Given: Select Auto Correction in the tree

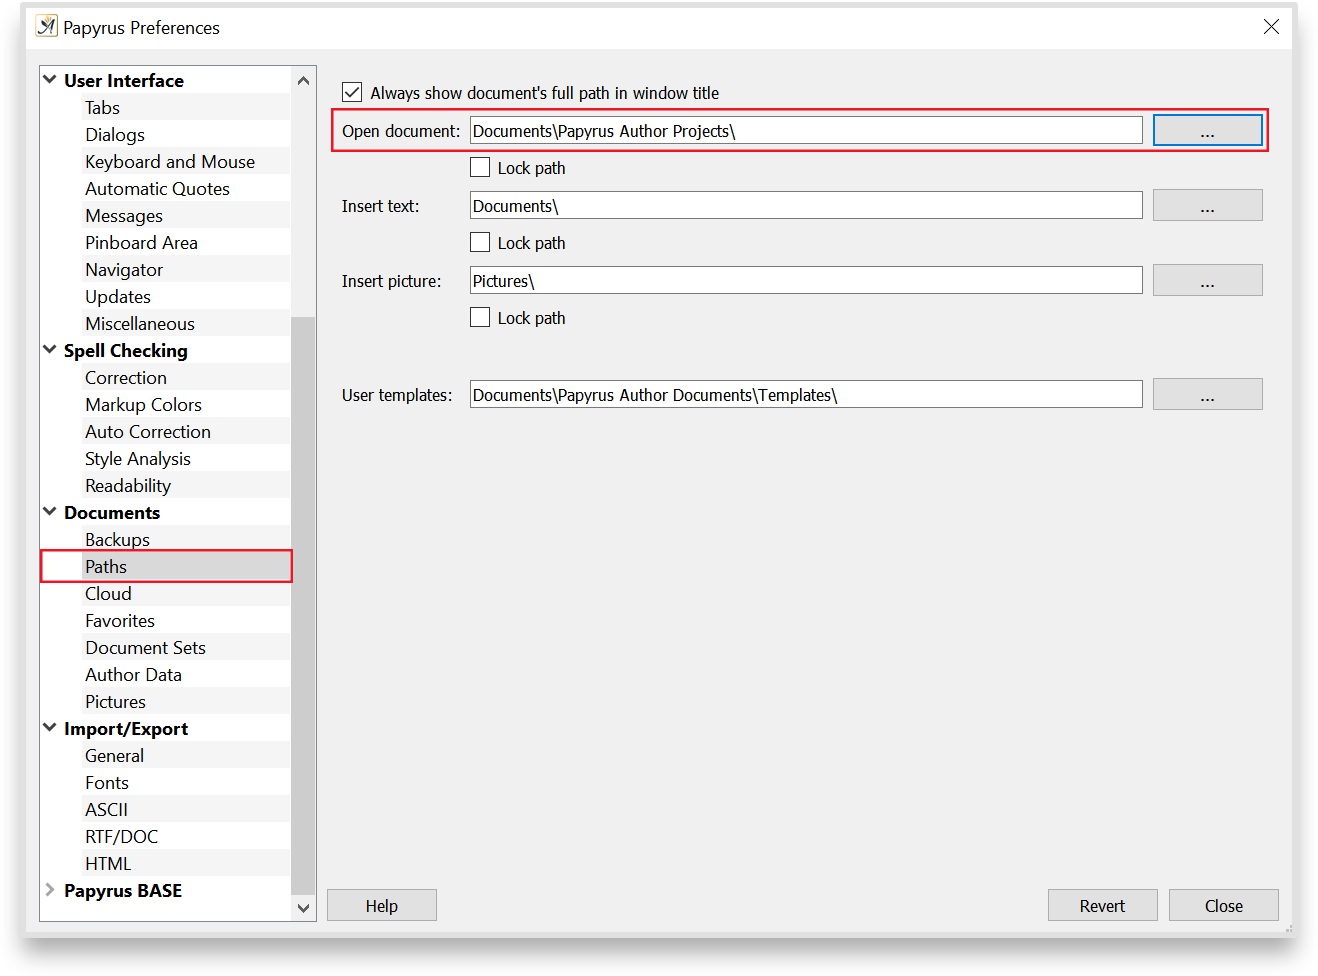Looking at the screenshot, I should [x=148, y=432].
